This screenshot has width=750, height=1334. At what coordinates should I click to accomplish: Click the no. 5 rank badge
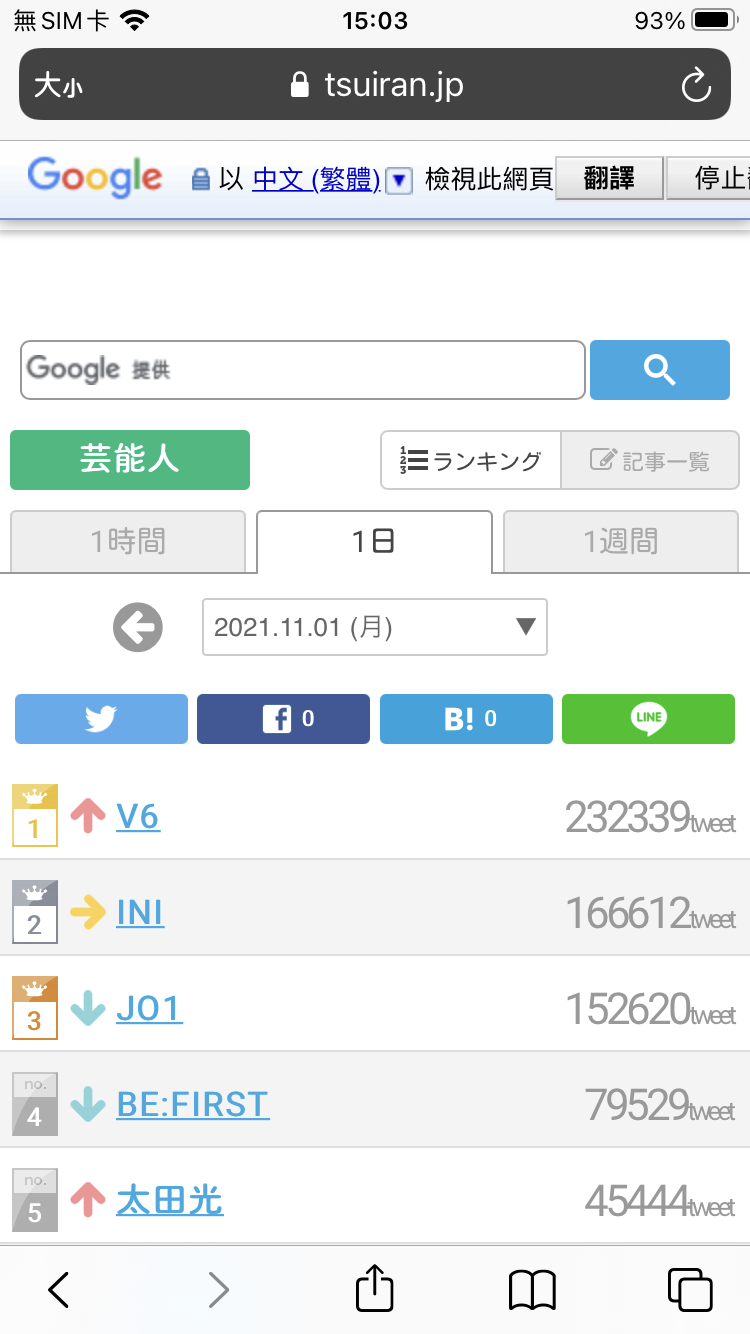pos(35,1200)
